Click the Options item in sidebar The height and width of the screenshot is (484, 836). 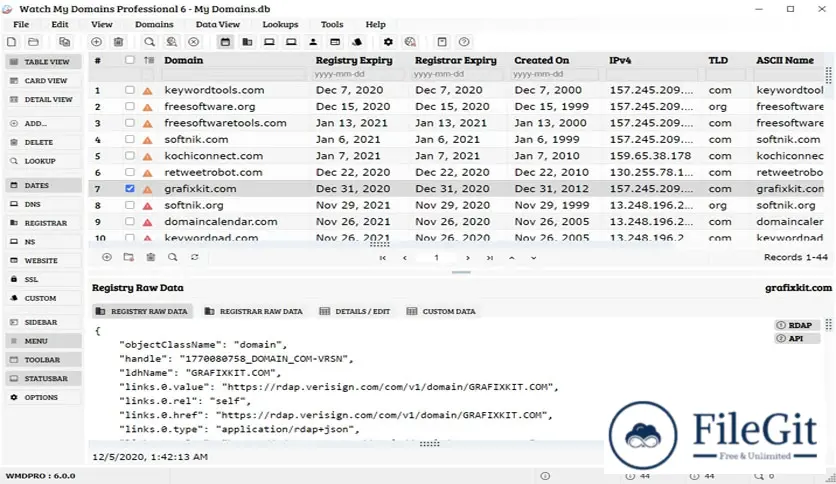click(44, 398)
